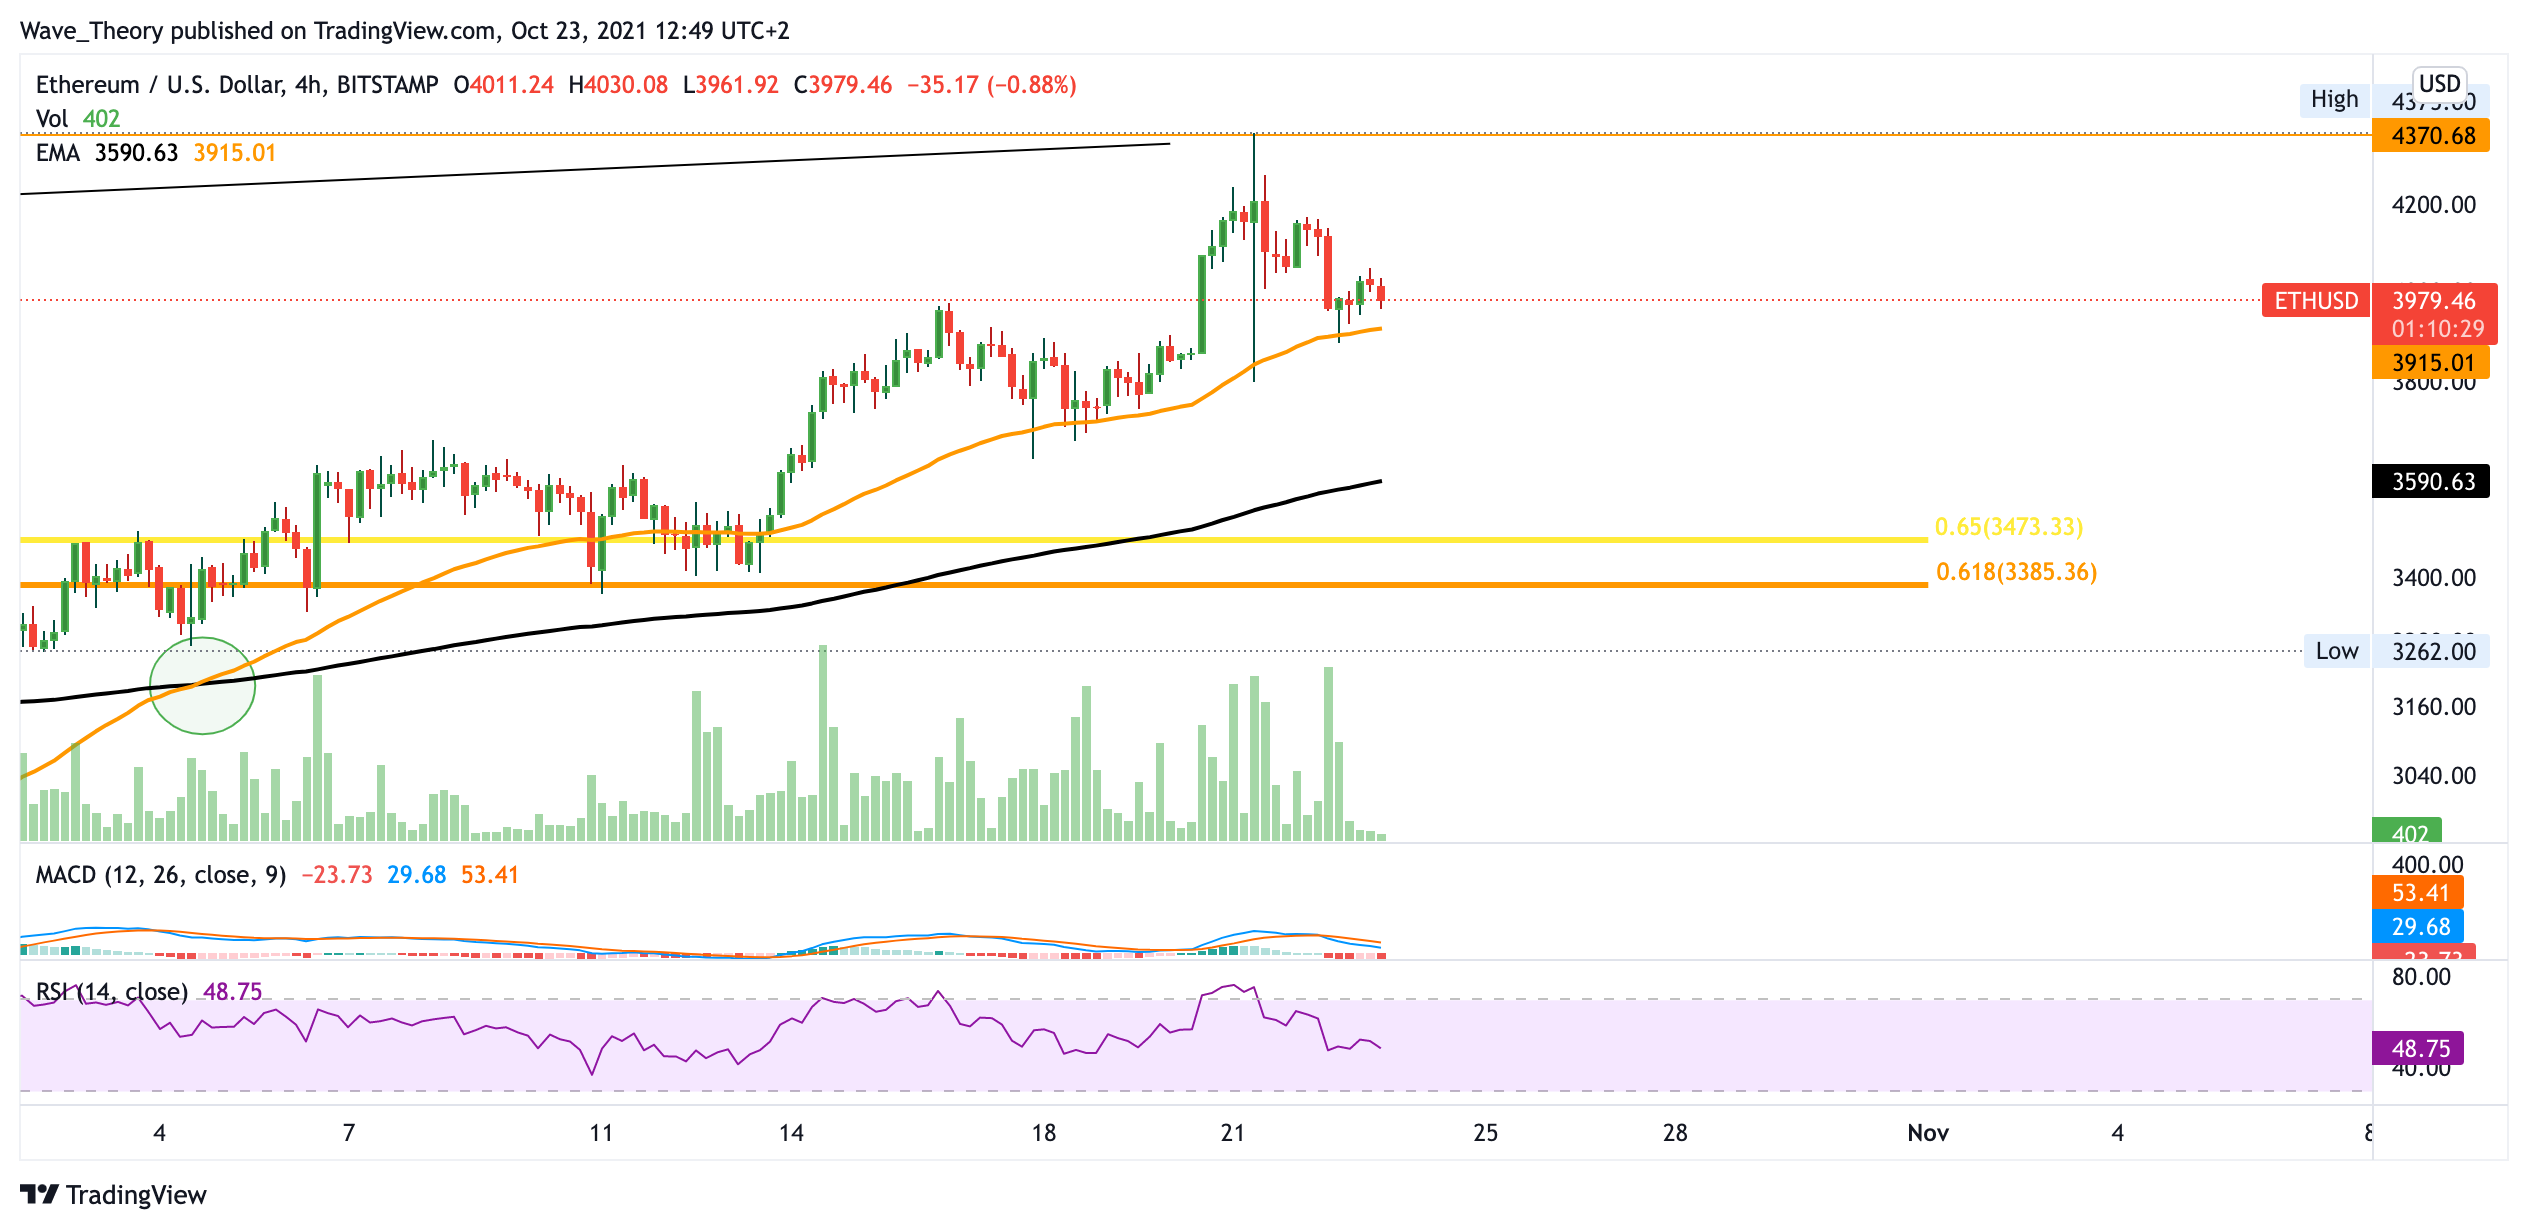Select the 0.618(3385.36) Fibonacci level label
The width and height of the screenshot is (2528, 1230).
[2015, 572]
